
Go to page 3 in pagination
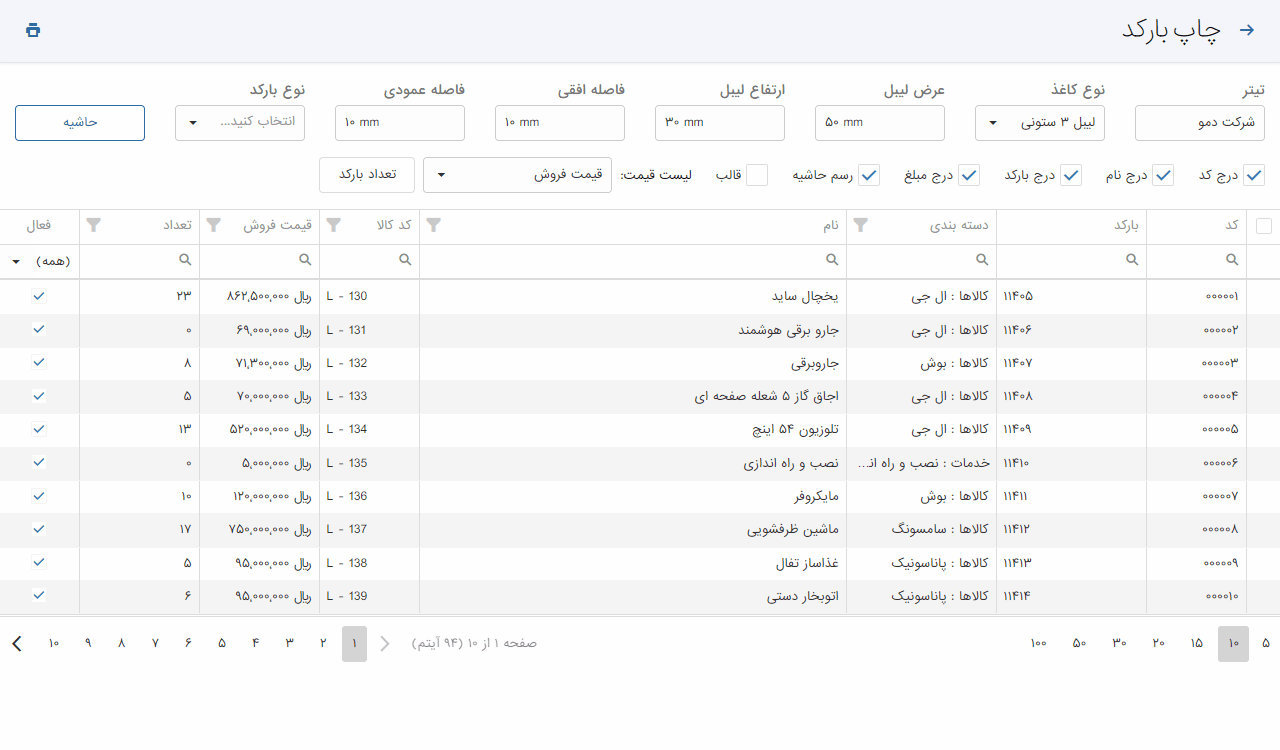[x=289, y=643]
